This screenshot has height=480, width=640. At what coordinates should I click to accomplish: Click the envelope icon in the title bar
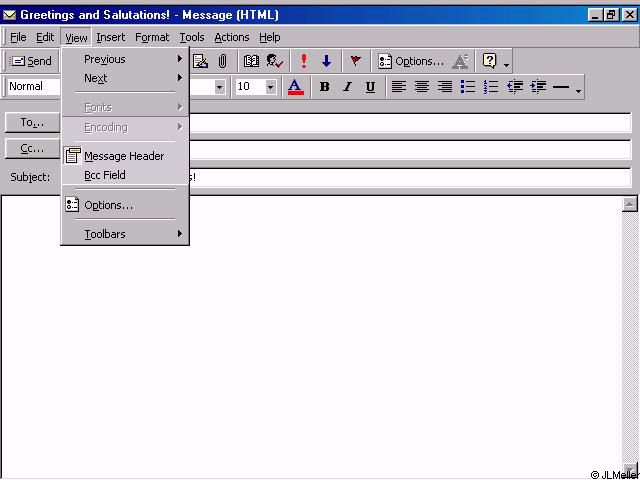point(9,15)
